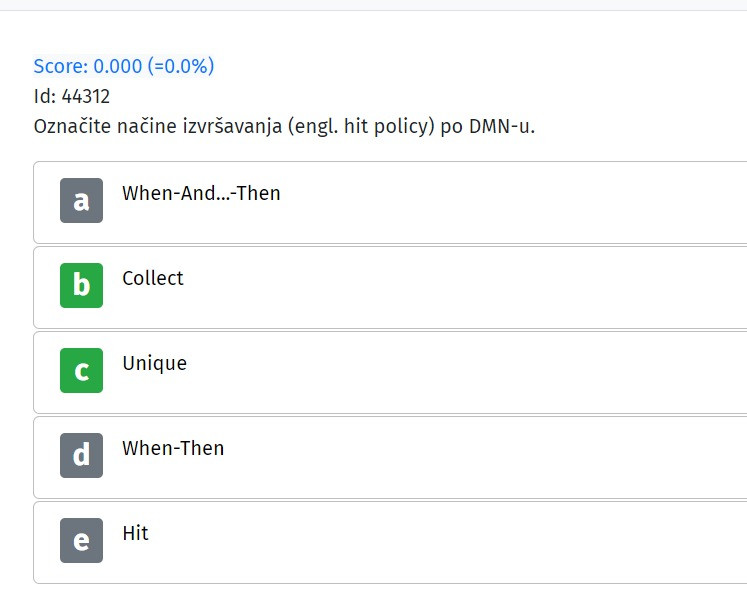Click empty area of Hit row

click(476, 542)
